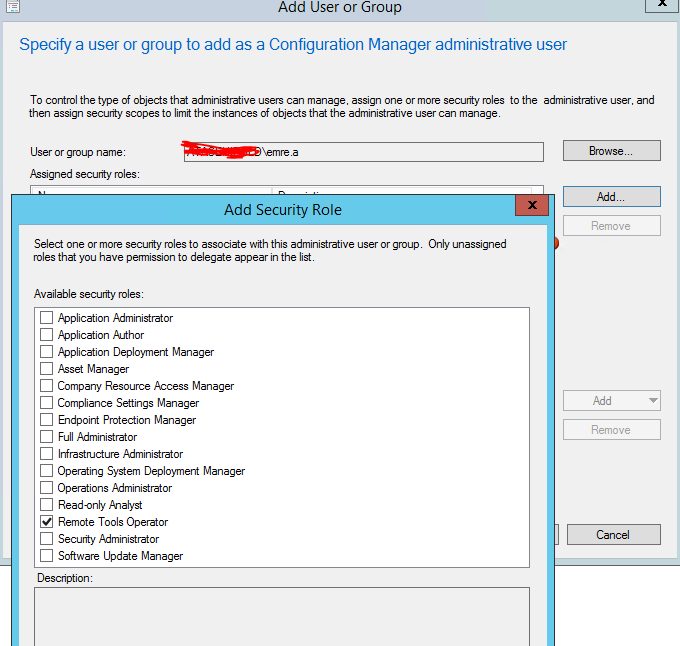Click Browse to find a user

point(611,151)
